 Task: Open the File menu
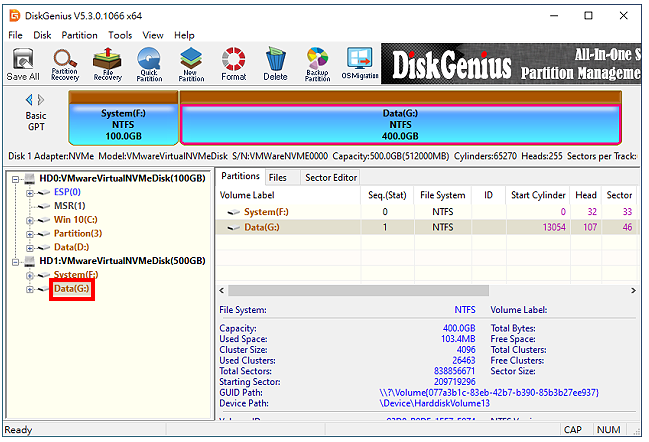pyautogui.click(x=15, y=35)
